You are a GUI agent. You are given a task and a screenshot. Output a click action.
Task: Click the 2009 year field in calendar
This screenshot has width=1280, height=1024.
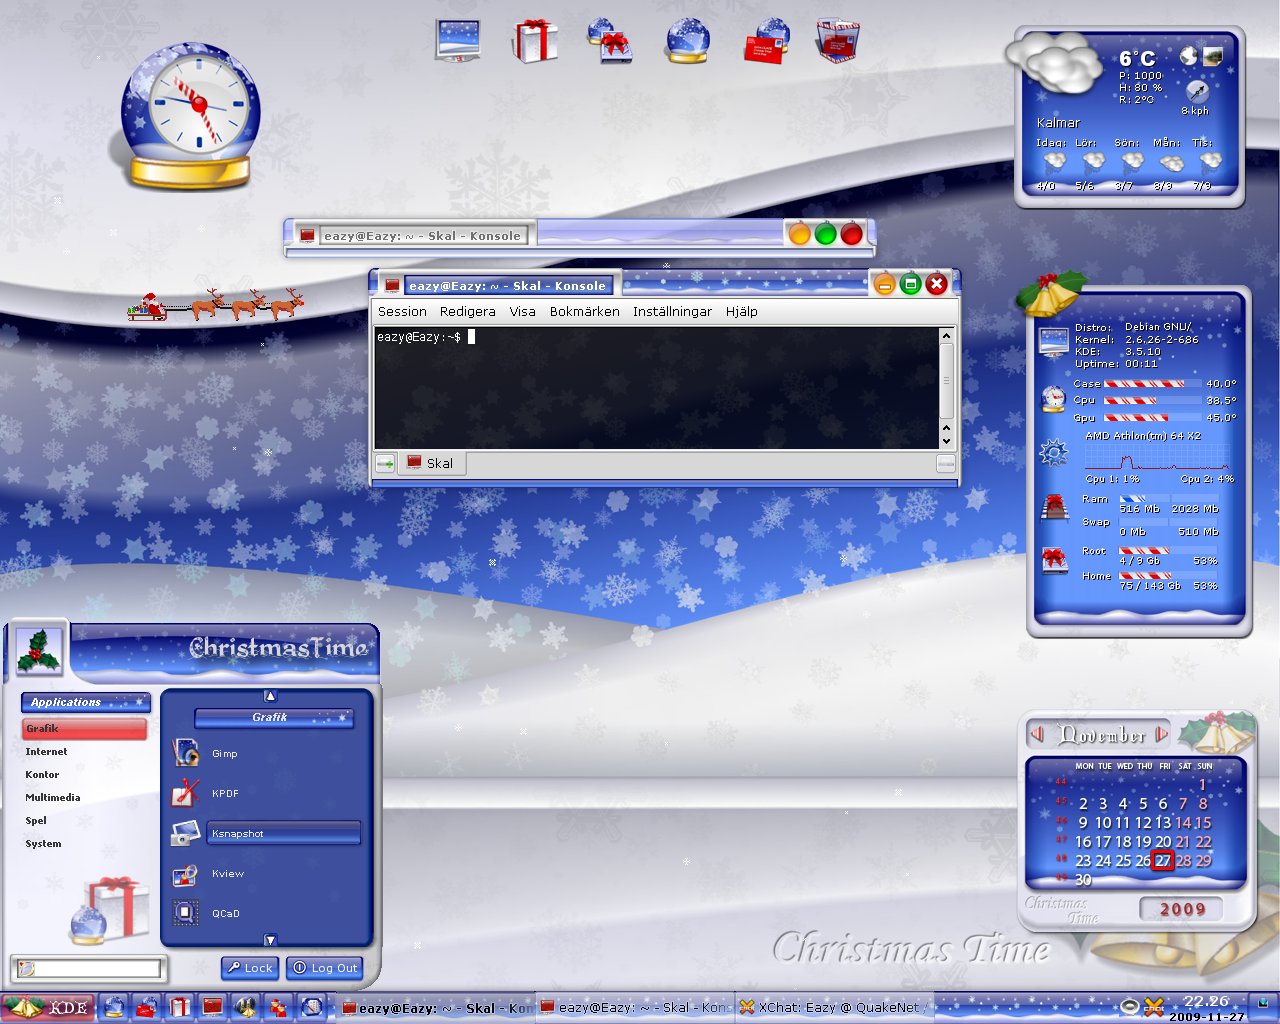(x=1182, y=909)
